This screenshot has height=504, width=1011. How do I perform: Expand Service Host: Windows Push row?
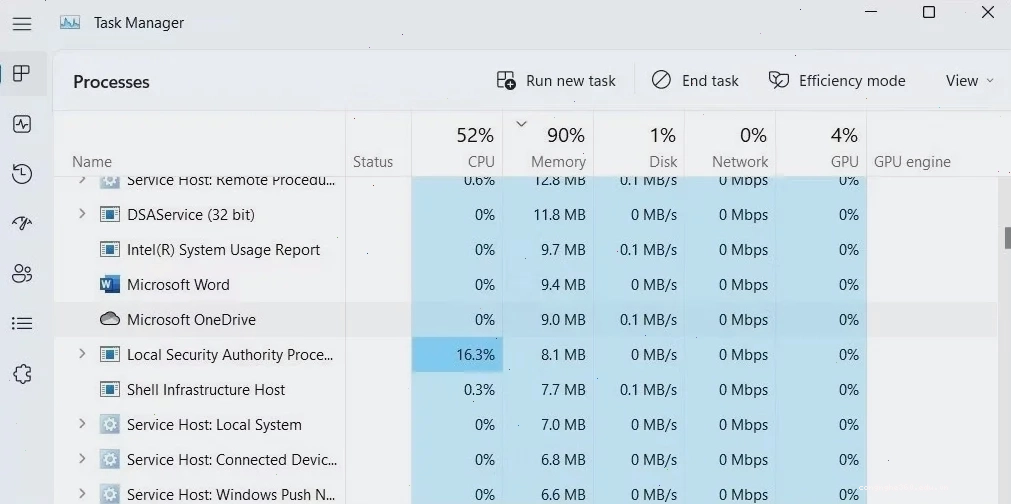click(82, 494)
